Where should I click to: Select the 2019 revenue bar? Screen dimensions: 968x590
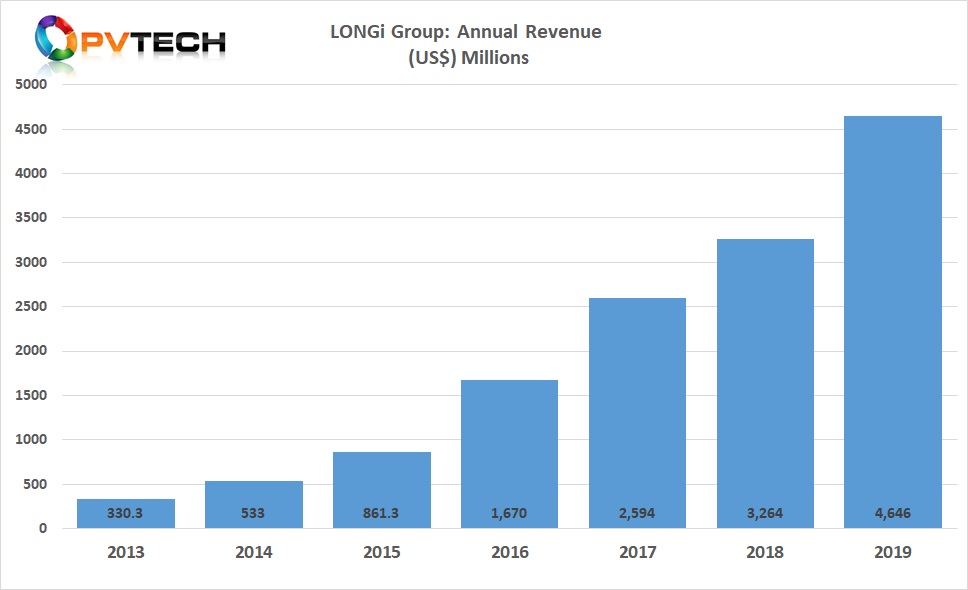point(893,322)
